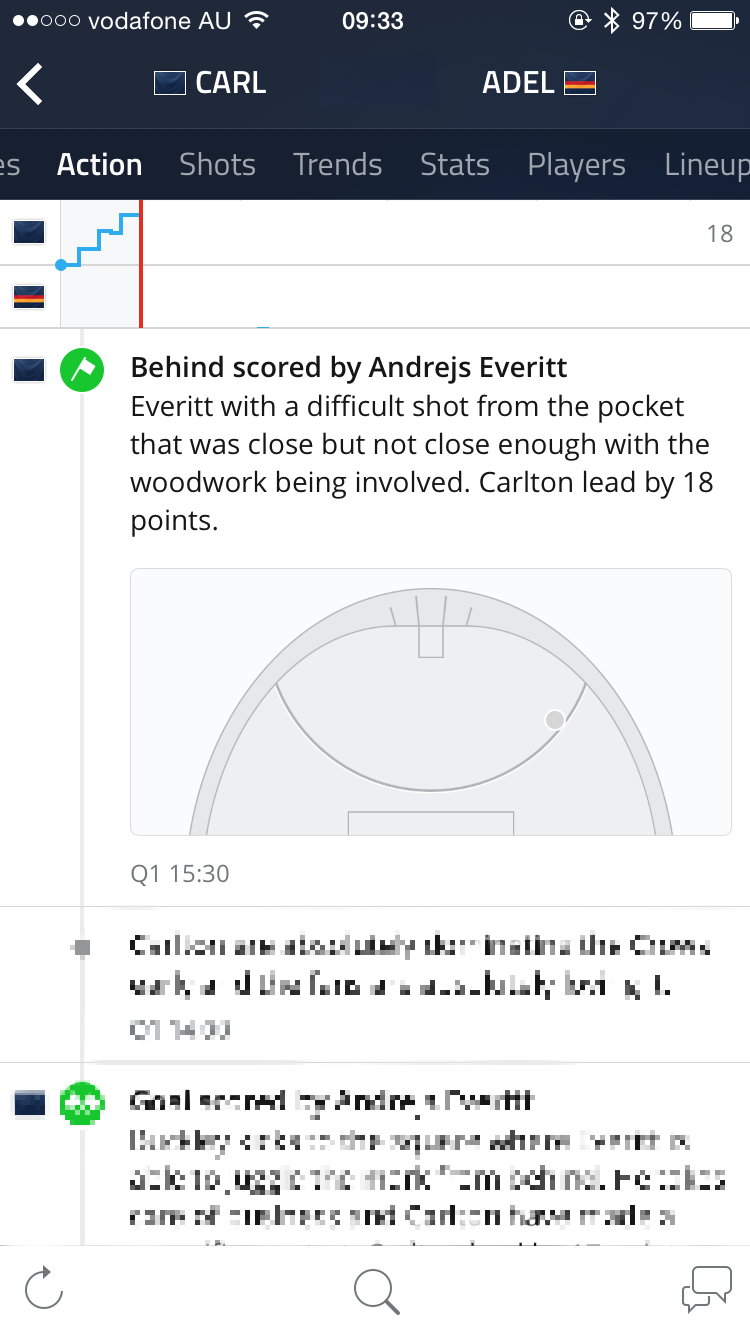Screen dimensions: 750x1334
Task: Tap the Carlton flag icon in header
Action: pyautogui.click(x=170, y=83)
